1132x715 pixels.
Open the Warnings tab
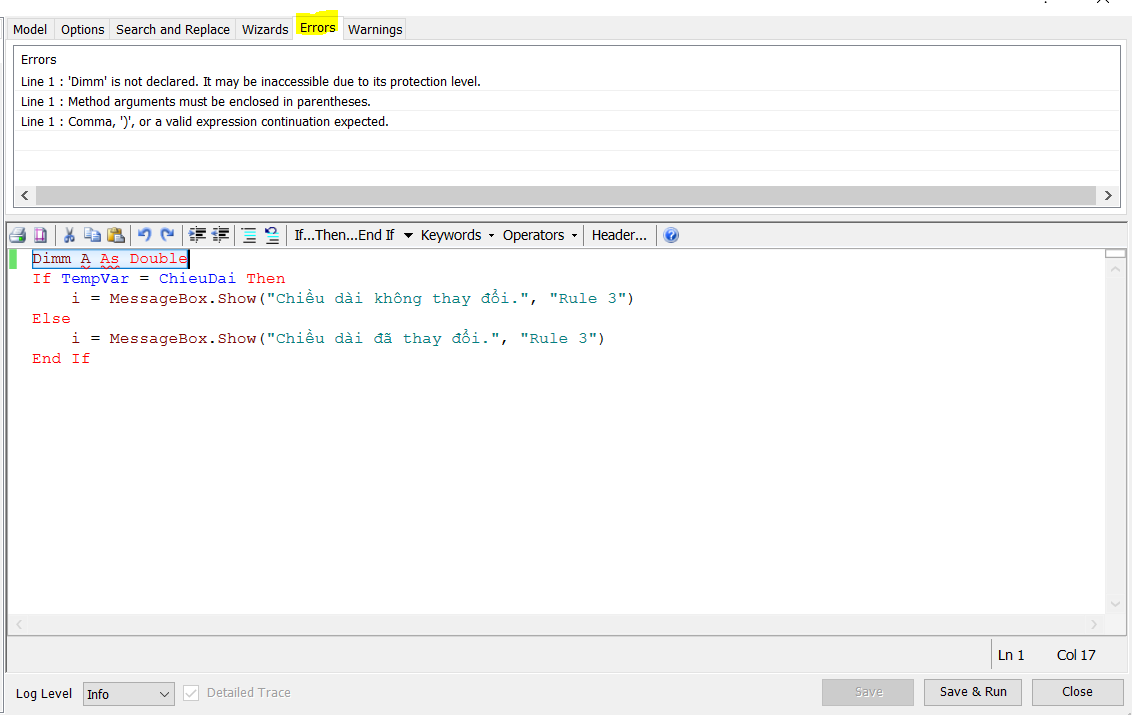(374, 29)
